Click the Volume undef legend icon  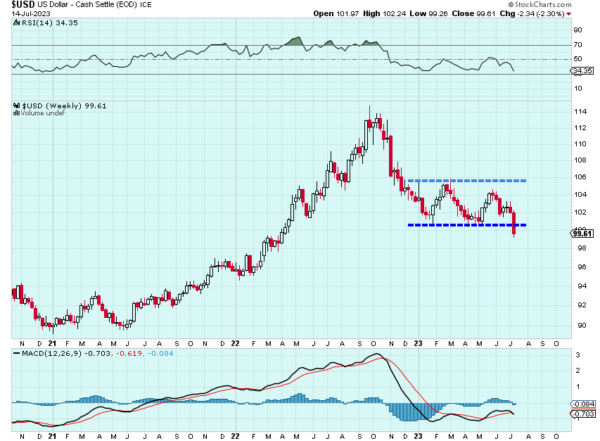[x=15, y=114]
